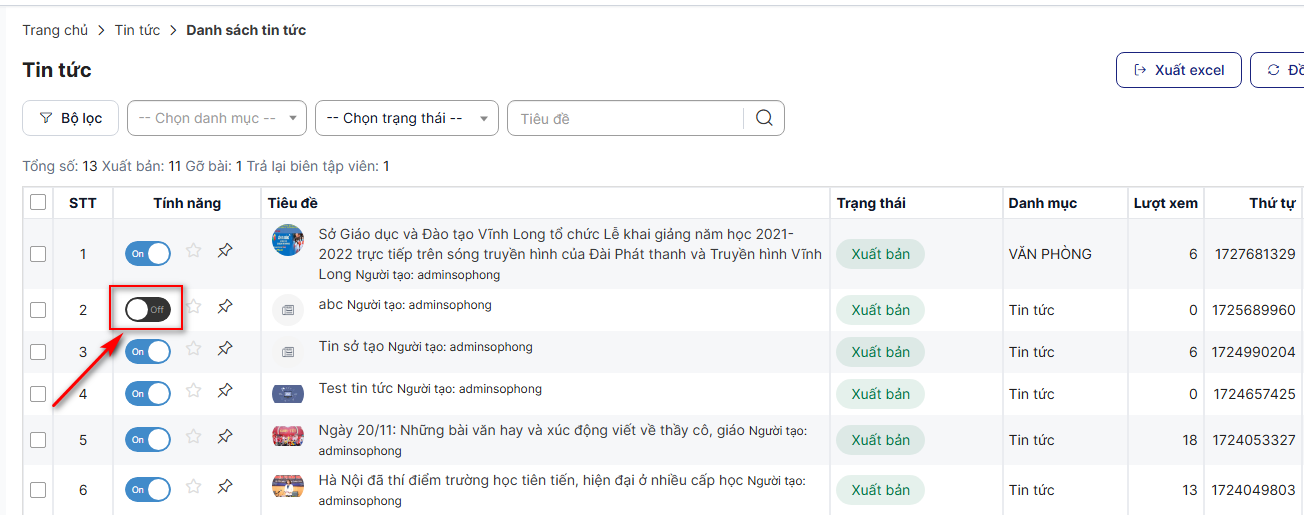Image resolution: width=1304 pixels, height=515 pixels.
Task: Click the star icon in row 4
Action: point(194,391)
